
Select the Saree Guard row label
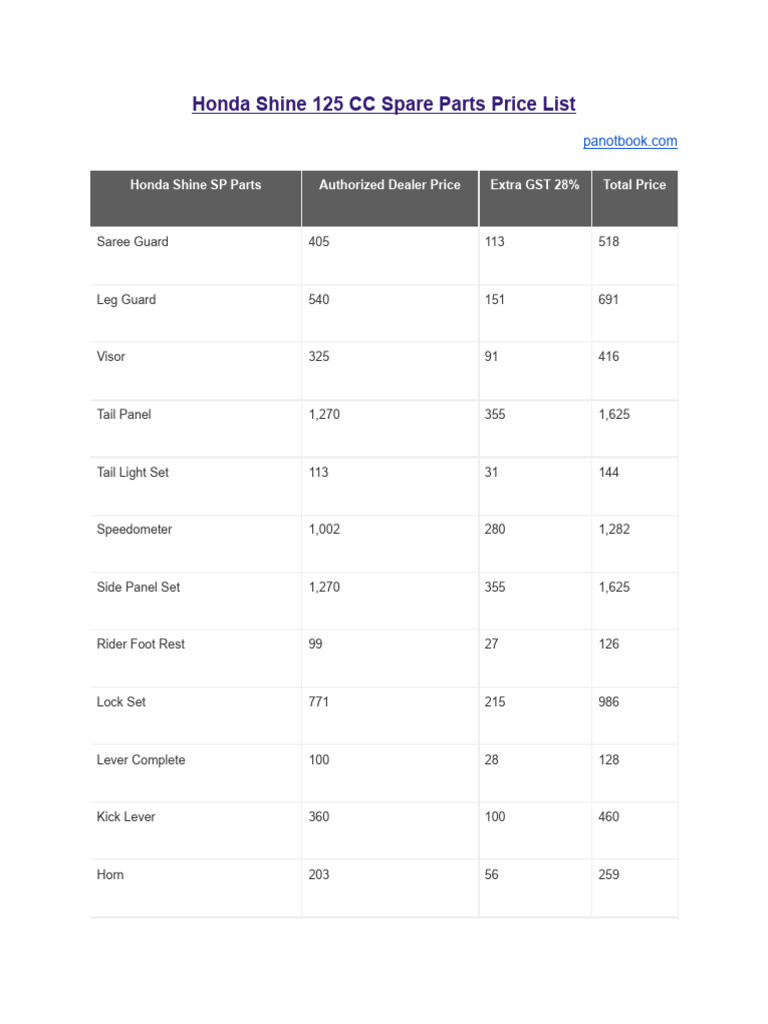tap(133, 241)
